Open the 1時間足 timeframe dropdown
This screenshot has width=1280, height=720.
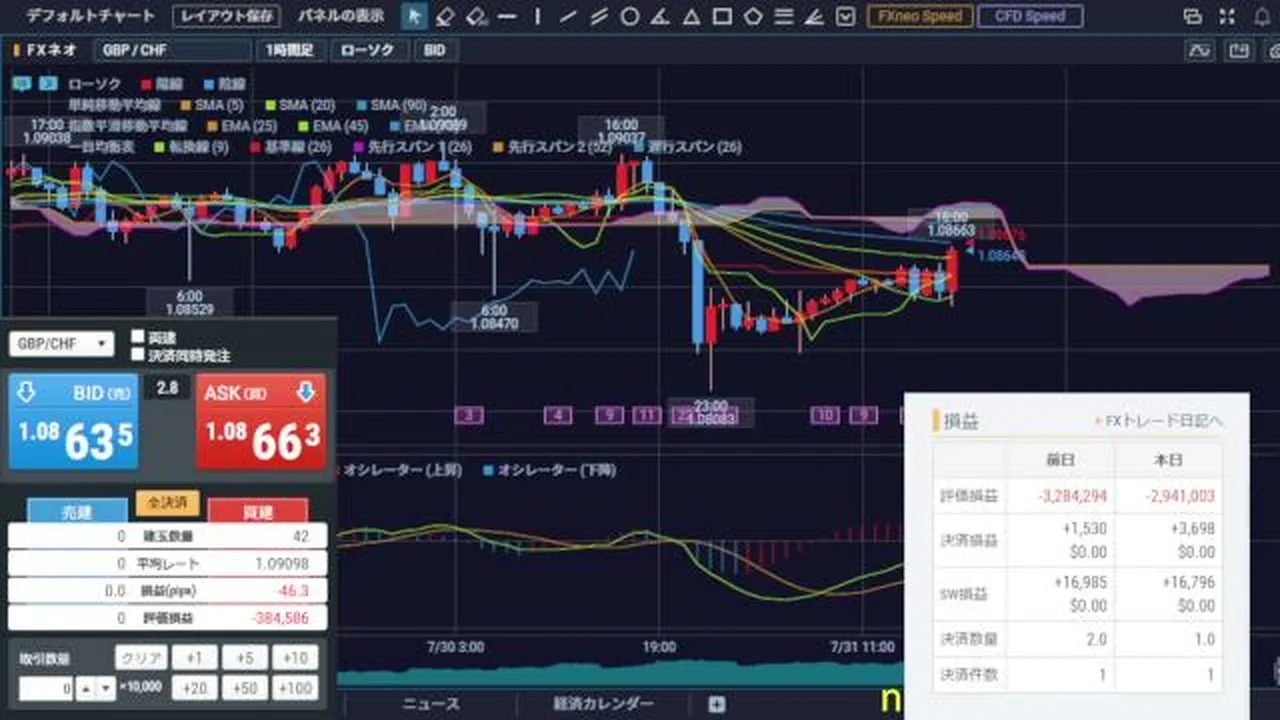(x=290, y=50)
